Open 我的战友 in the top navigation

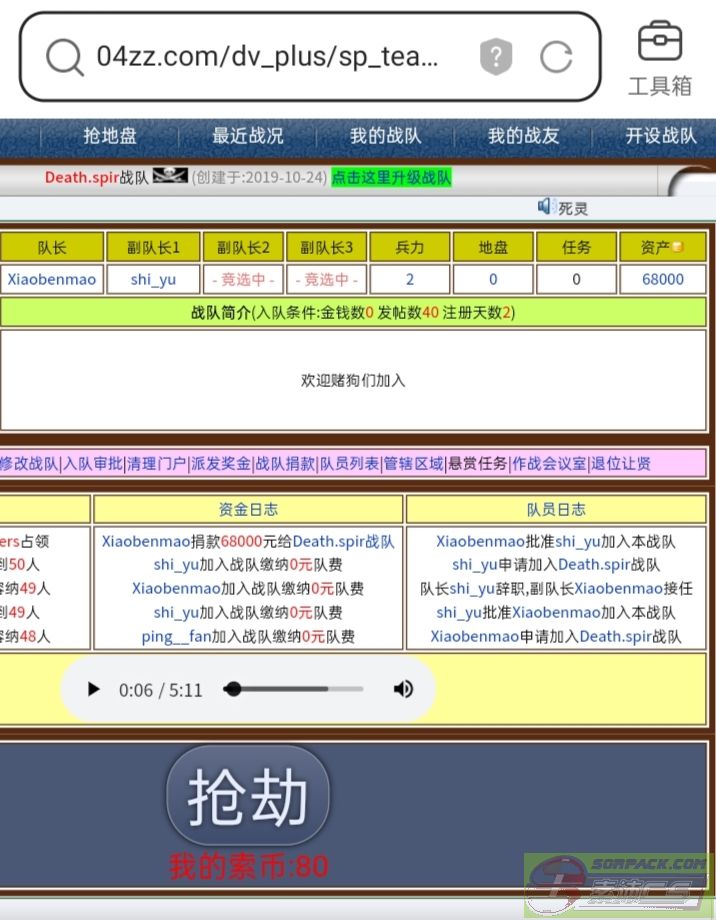coord(523,136)
